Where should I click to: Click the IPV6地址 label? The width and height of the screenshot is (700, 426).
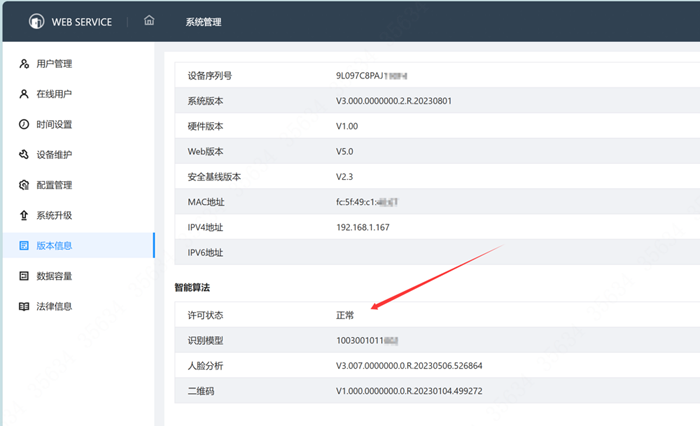click(x=205, y=253)
